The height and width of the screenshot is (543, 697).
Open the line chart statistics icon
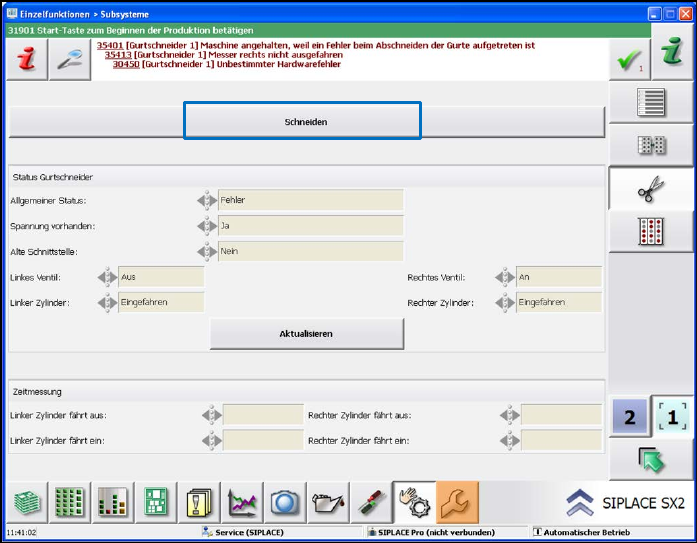243,502
